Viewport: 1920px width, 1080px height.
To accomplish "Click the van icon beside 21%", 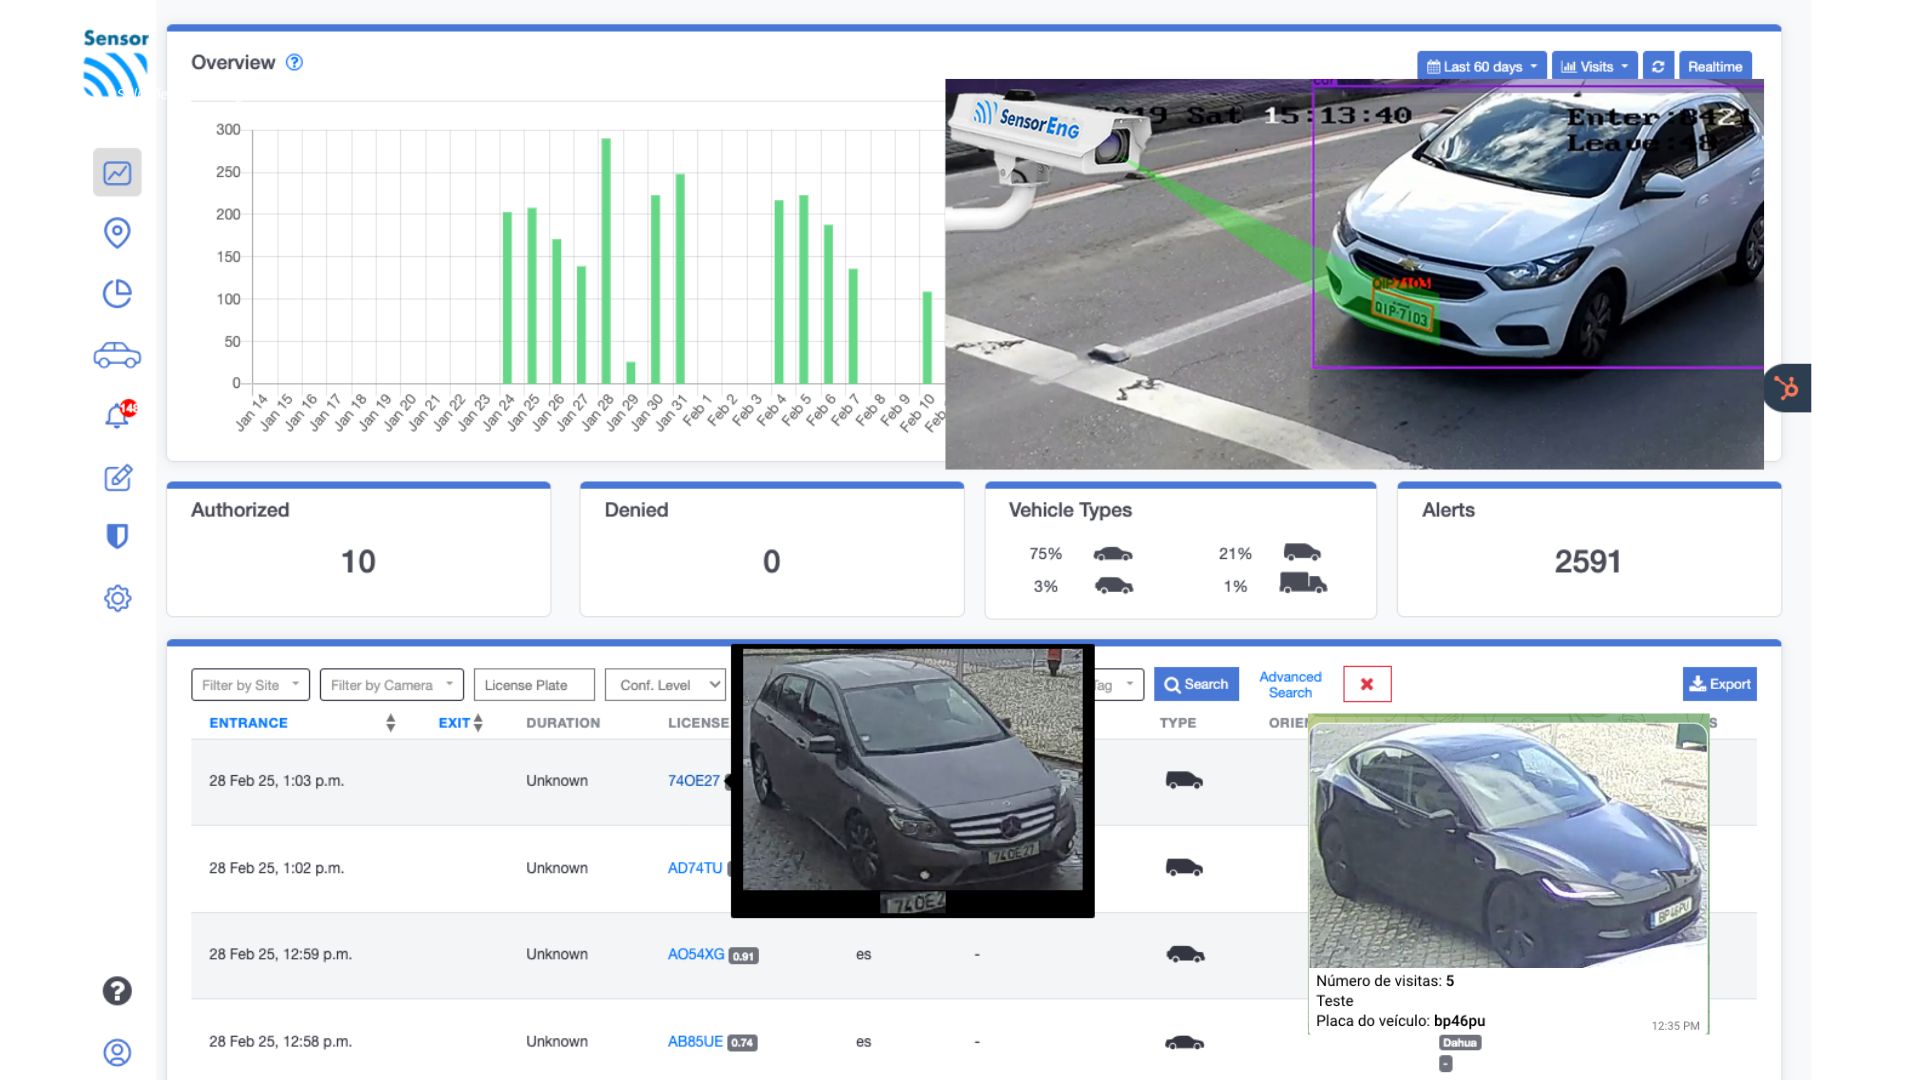I will coord(1302,553).
